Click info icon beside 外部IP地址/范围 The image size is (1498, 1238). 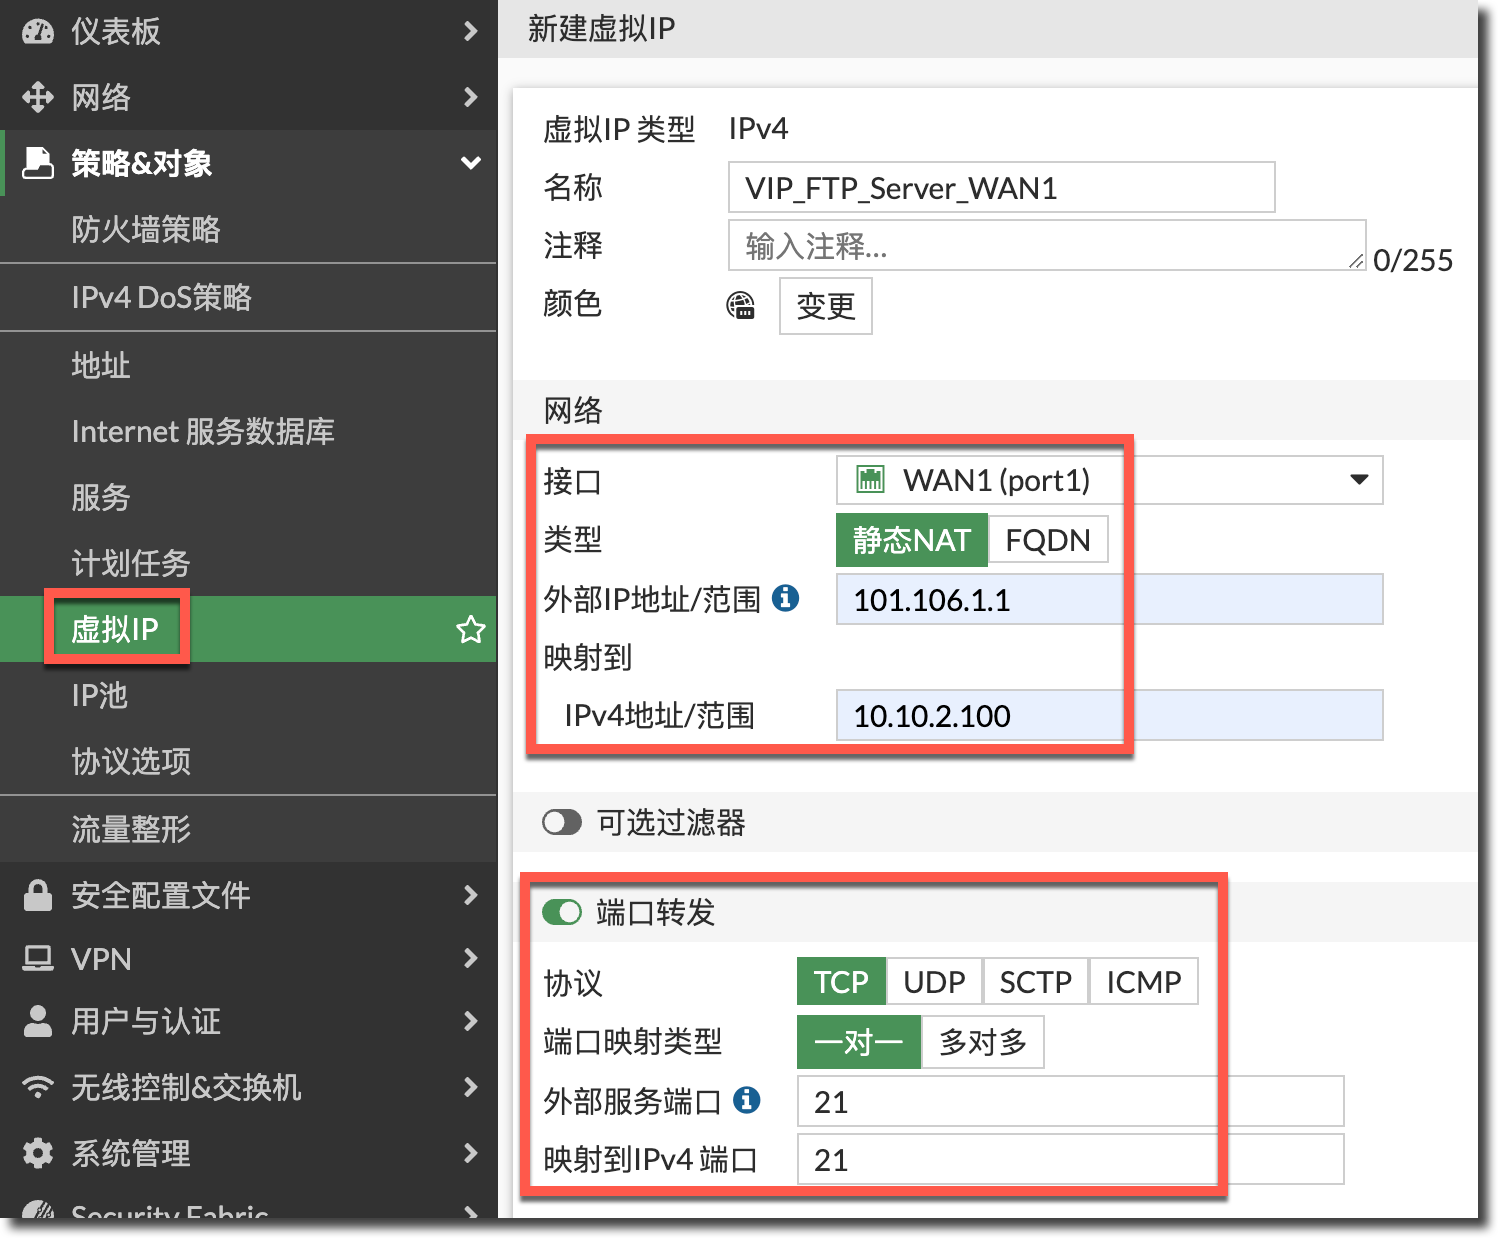point(786,598)
